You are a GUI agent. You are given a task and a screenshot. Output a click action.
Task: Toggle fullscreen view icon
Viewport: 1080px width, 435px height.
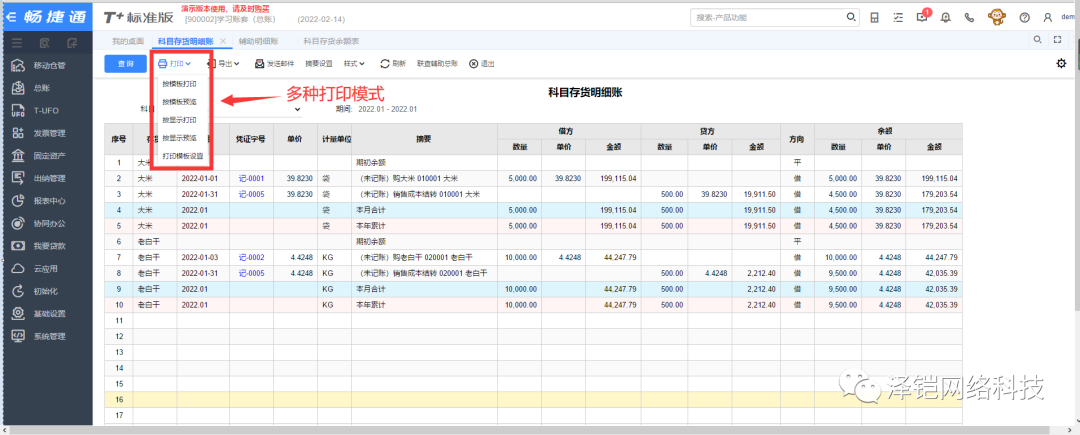pos(1058,40)
